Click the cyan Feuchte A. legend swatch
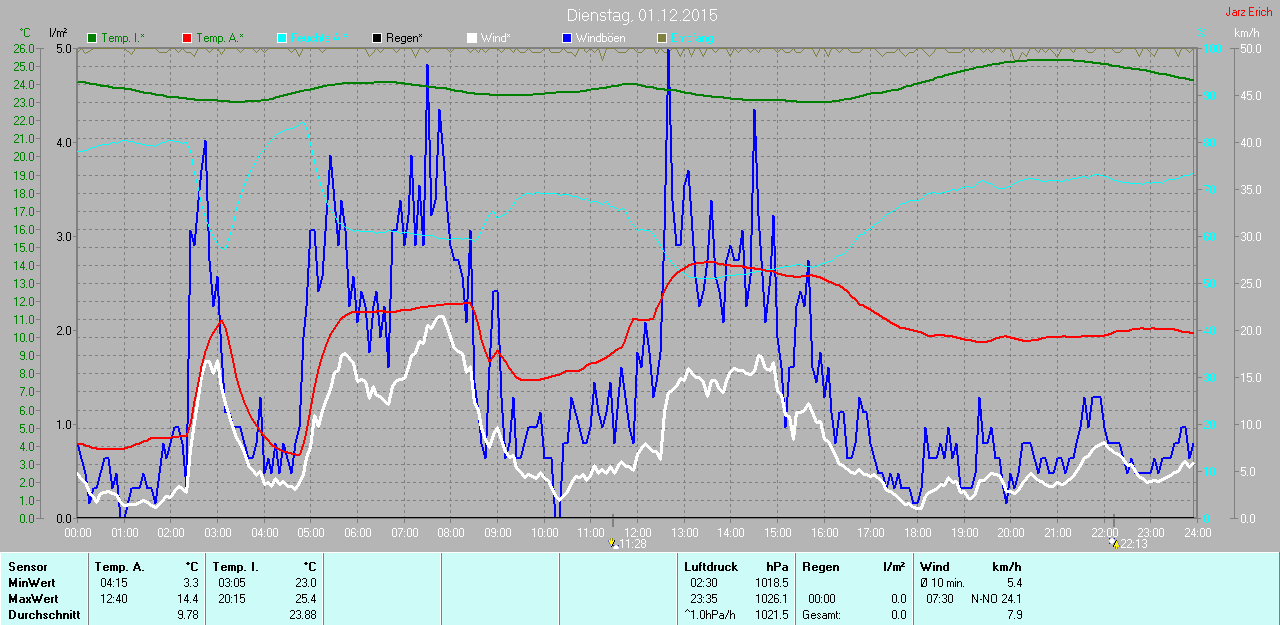Screen dimensions: 1280x625 click(x=282, y=38)
